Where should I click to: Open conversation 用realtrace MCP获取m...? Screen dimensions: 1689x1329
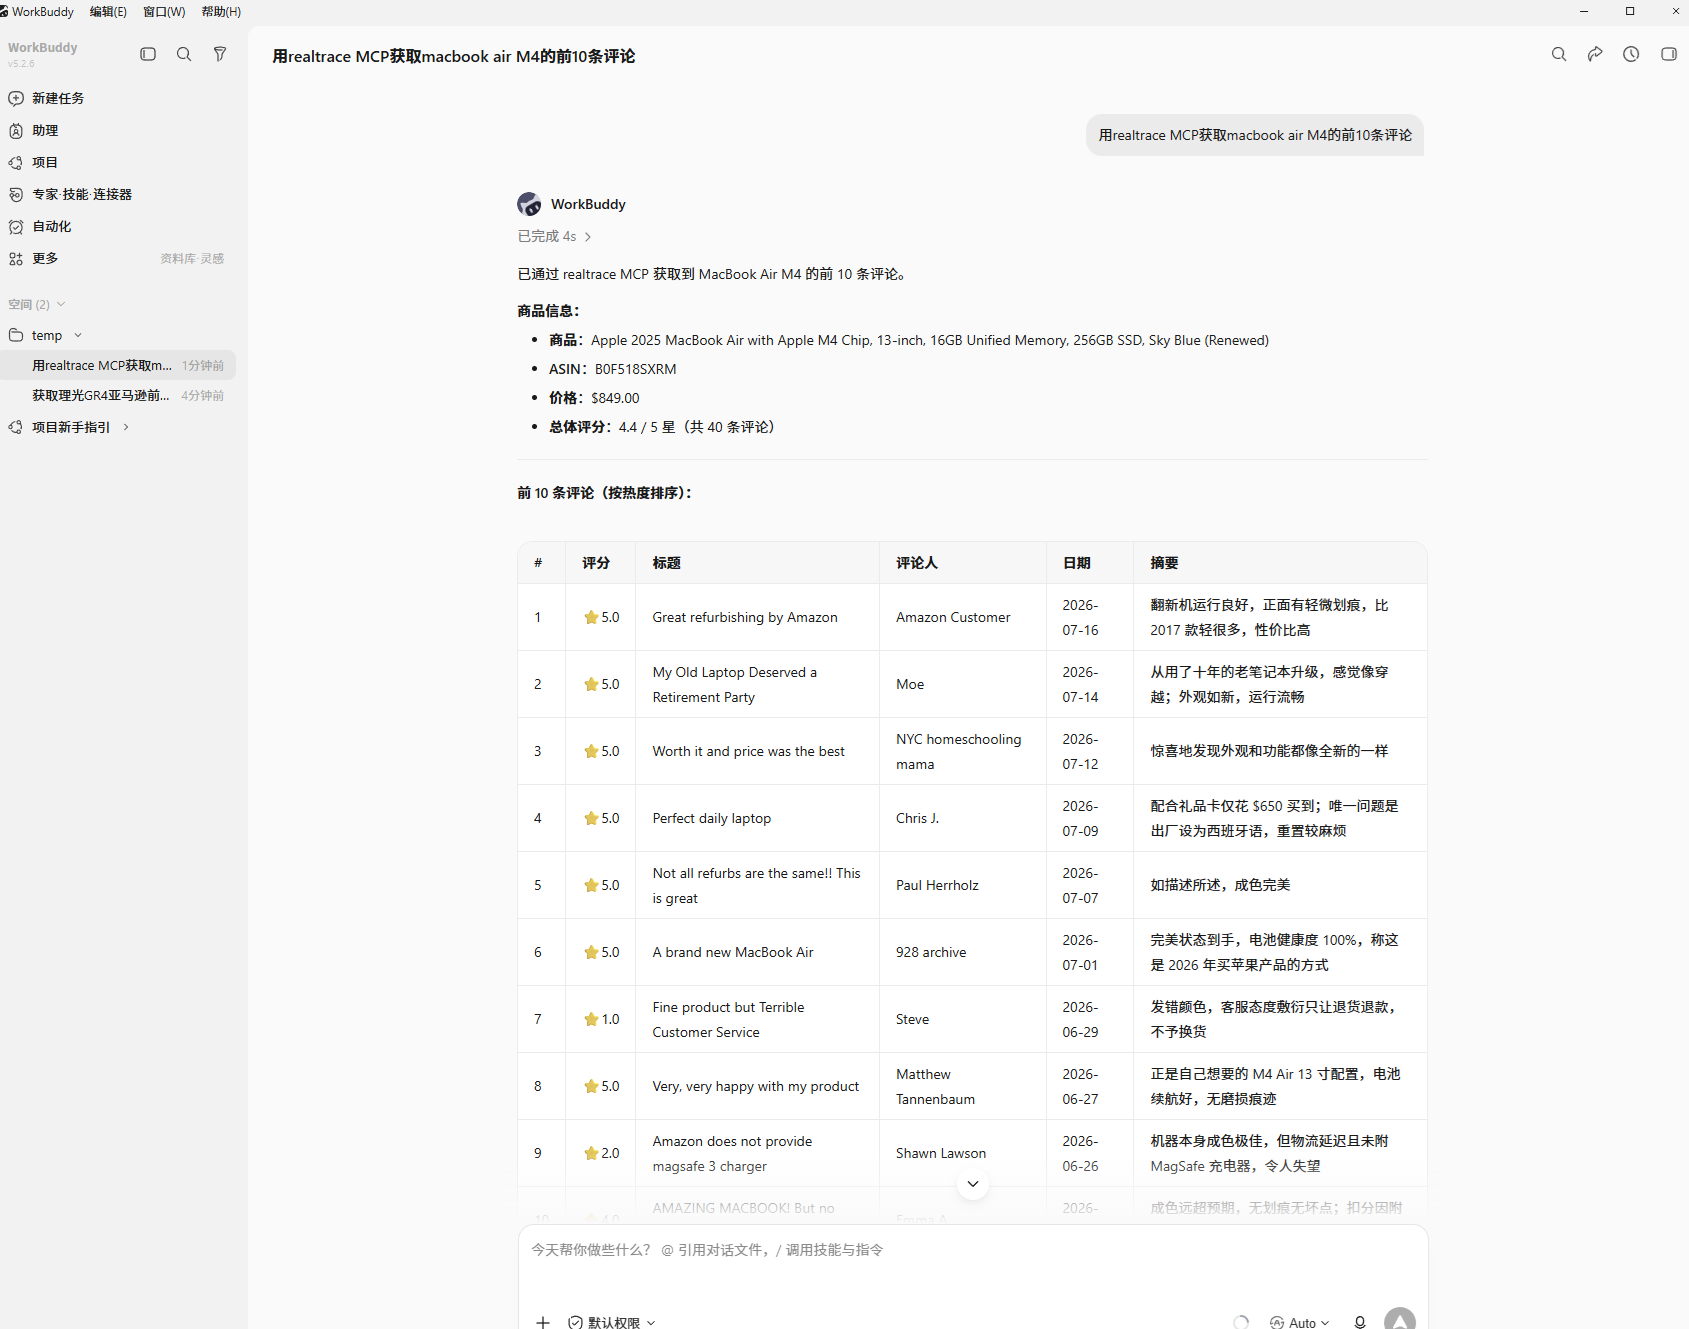coord(118,365)
